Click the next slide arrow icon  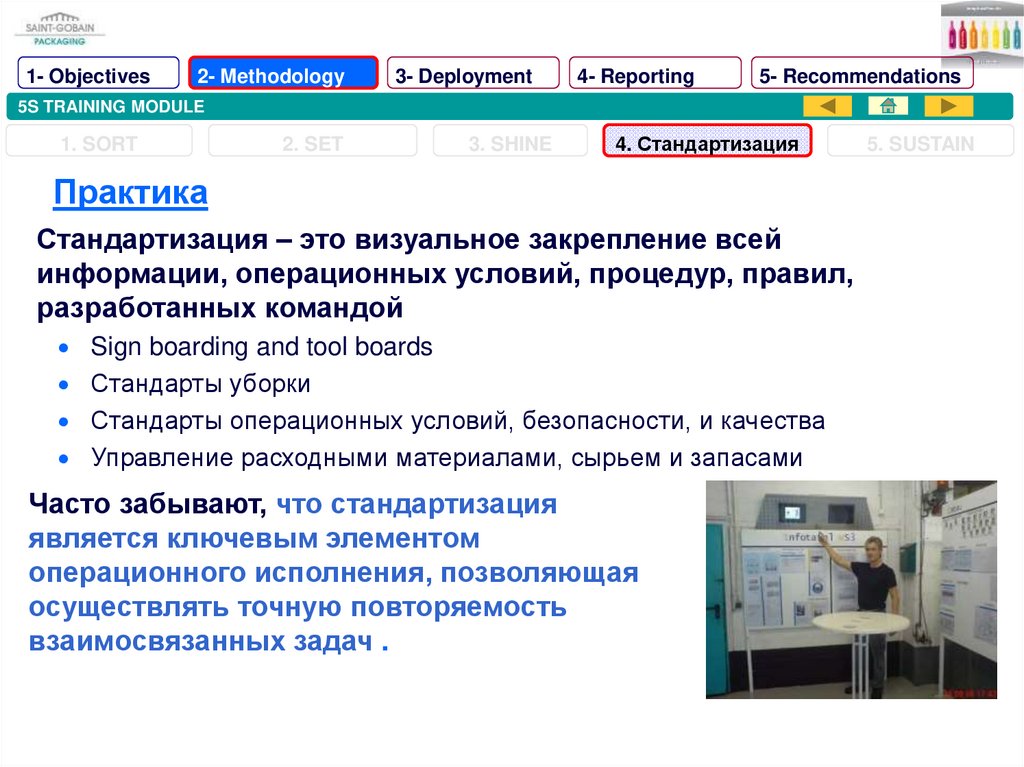[948, 106]
